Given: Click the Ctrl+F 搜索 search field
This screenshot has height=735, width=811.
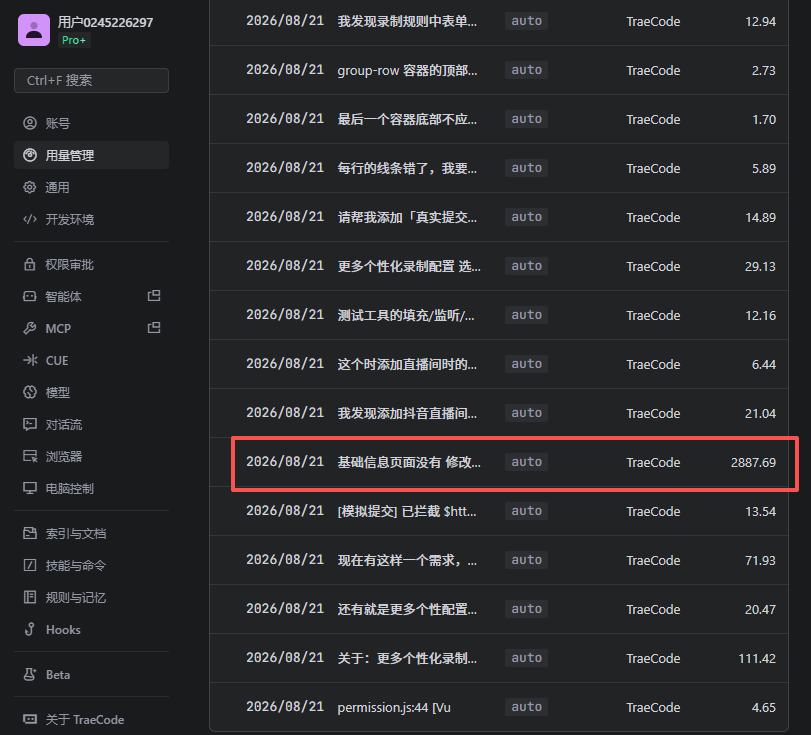Looking at the screenshot, I should click(x=91, y=81).
